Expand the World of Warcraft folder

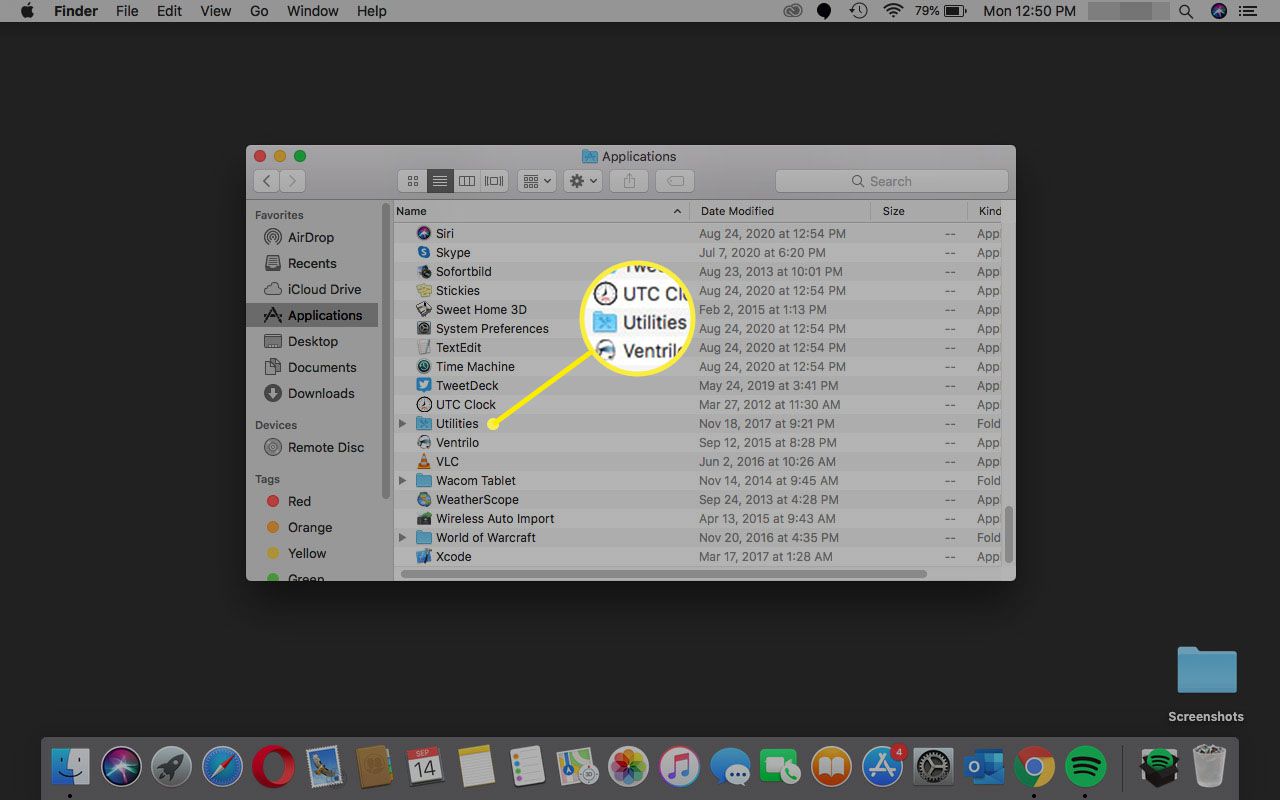[402, 538]
